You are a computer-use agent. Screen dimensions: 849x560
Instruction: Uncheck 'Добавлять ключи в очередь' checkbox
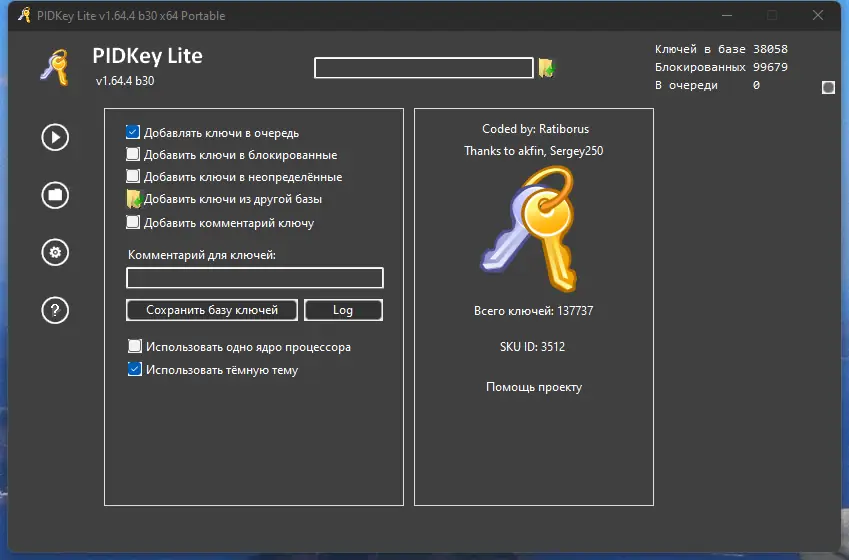click(133, 132)
